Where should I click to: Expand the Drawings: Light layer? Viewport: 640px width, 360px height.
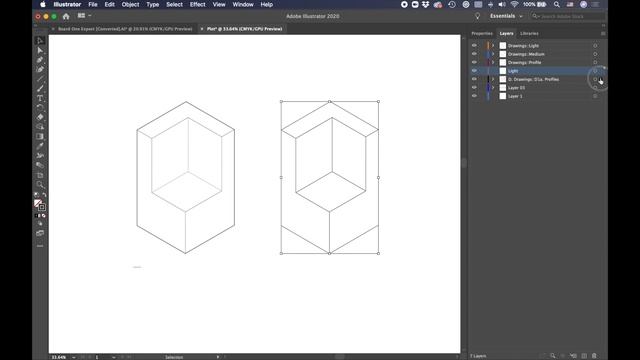493,46
